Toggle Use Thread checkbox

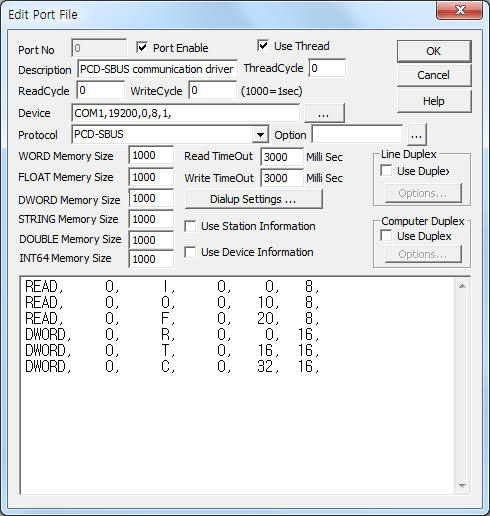coord(263,45)
